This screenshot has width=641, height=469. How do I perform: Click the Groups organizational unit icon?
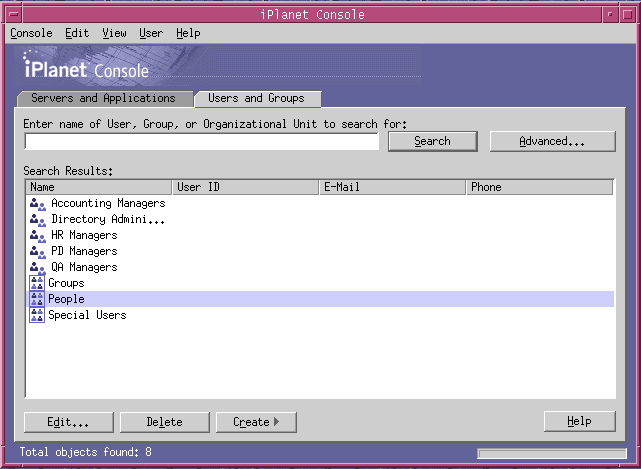[37, 283]
